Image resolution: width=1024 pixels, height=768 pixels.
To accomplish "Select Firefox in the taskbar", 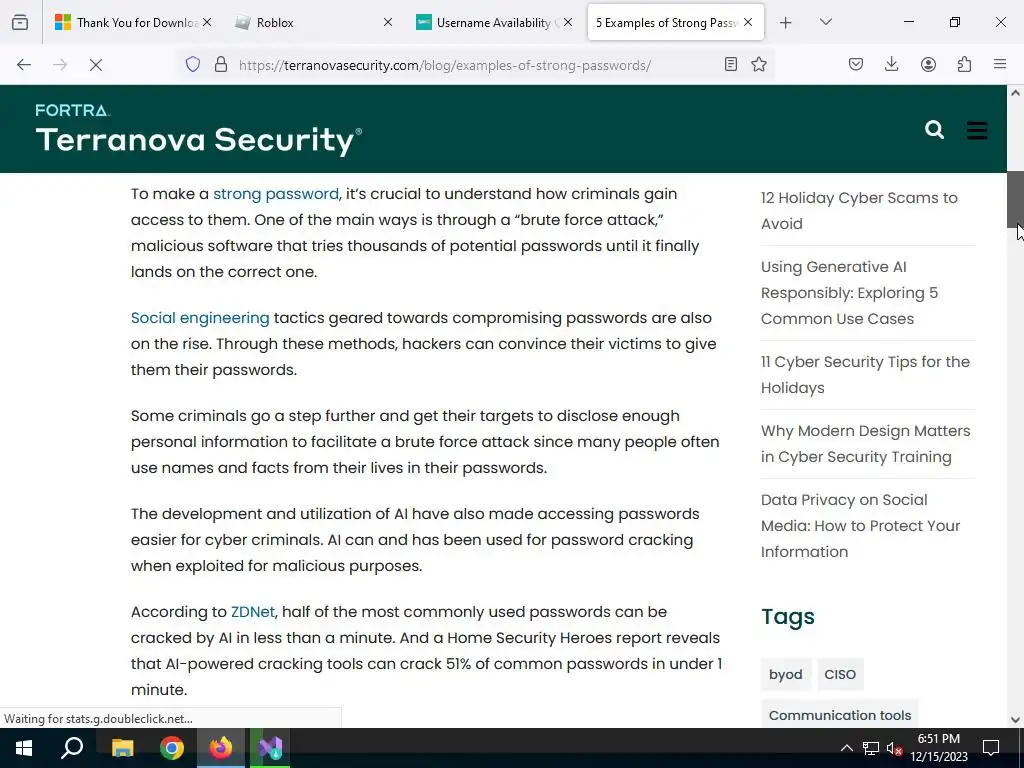I will coord(221,748).
